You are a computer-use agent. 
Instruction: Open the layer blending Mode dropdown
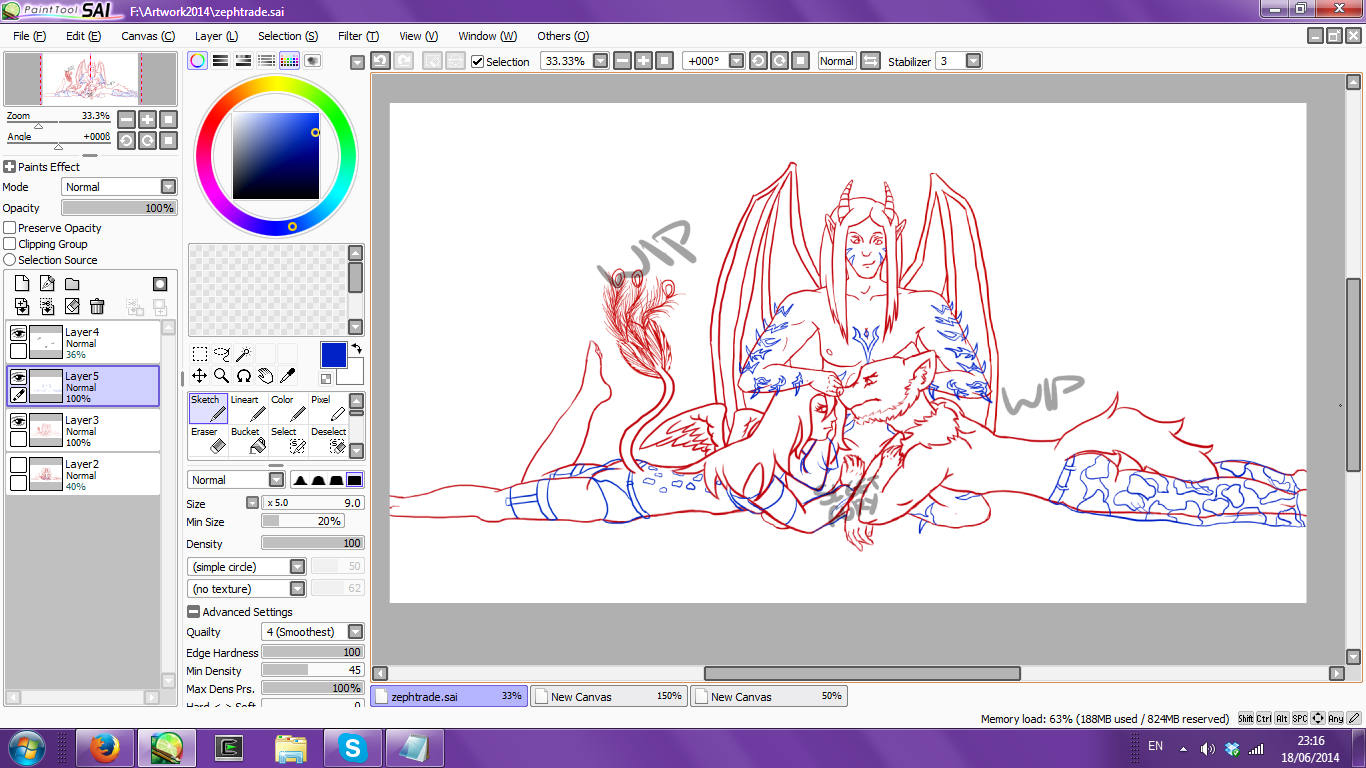[168, 187]
